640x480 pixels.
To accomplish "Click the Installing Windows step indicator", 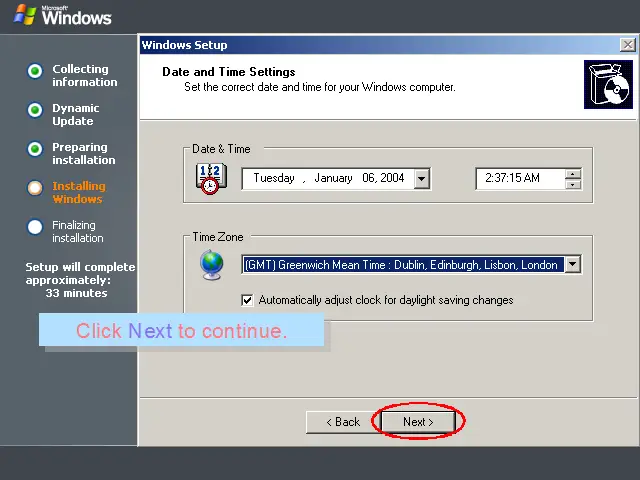I will (35, 188).
